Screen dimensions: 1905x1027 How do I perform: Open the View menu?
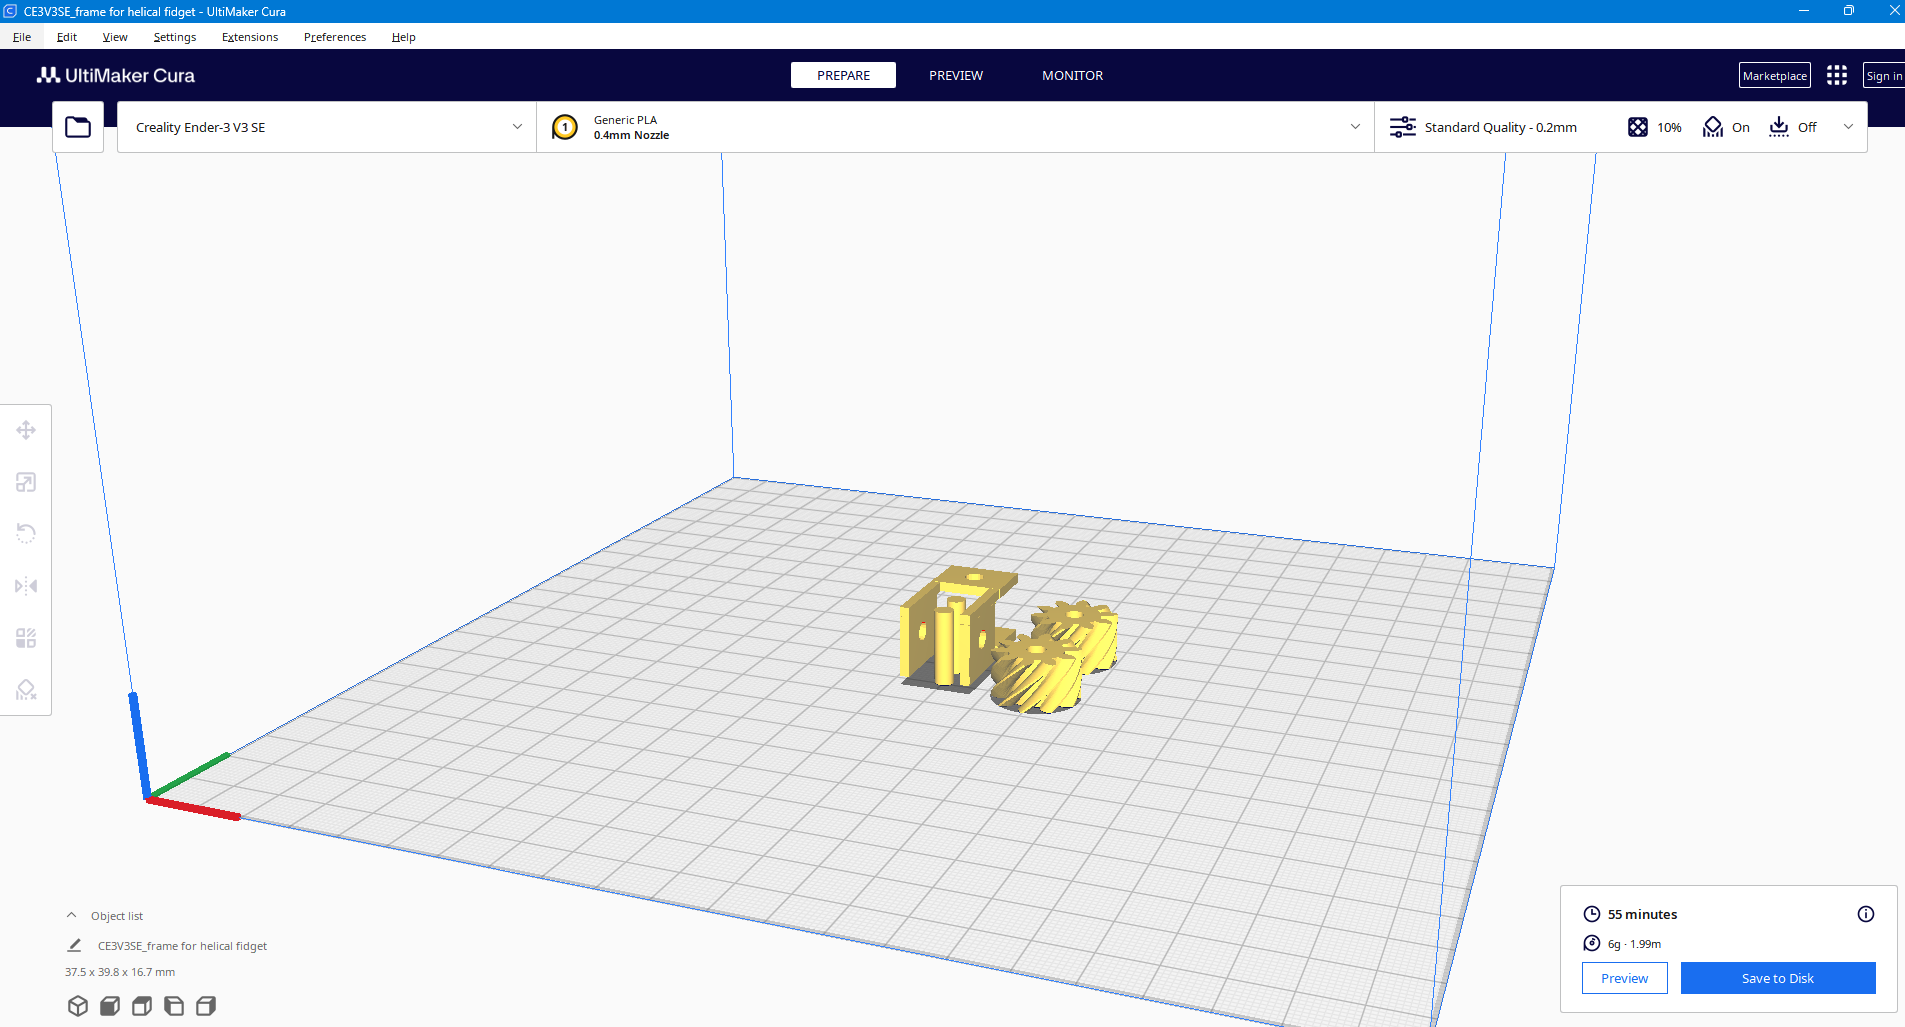click(x=115, y=37)
